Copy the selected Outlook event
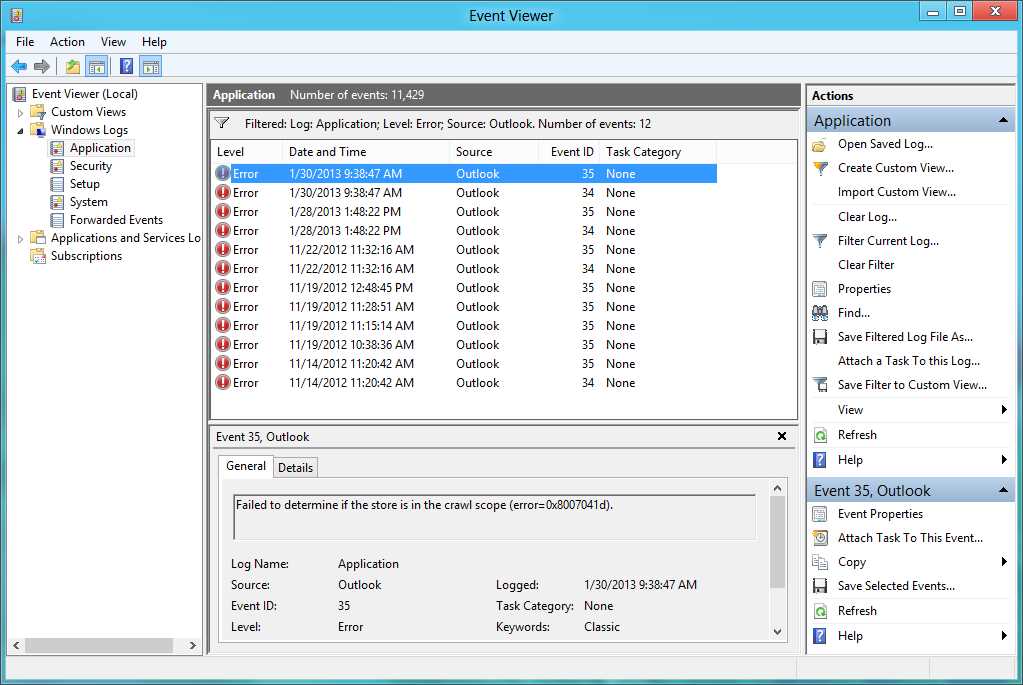Viewport: 1023px width, 685px height. click(849, 561)
